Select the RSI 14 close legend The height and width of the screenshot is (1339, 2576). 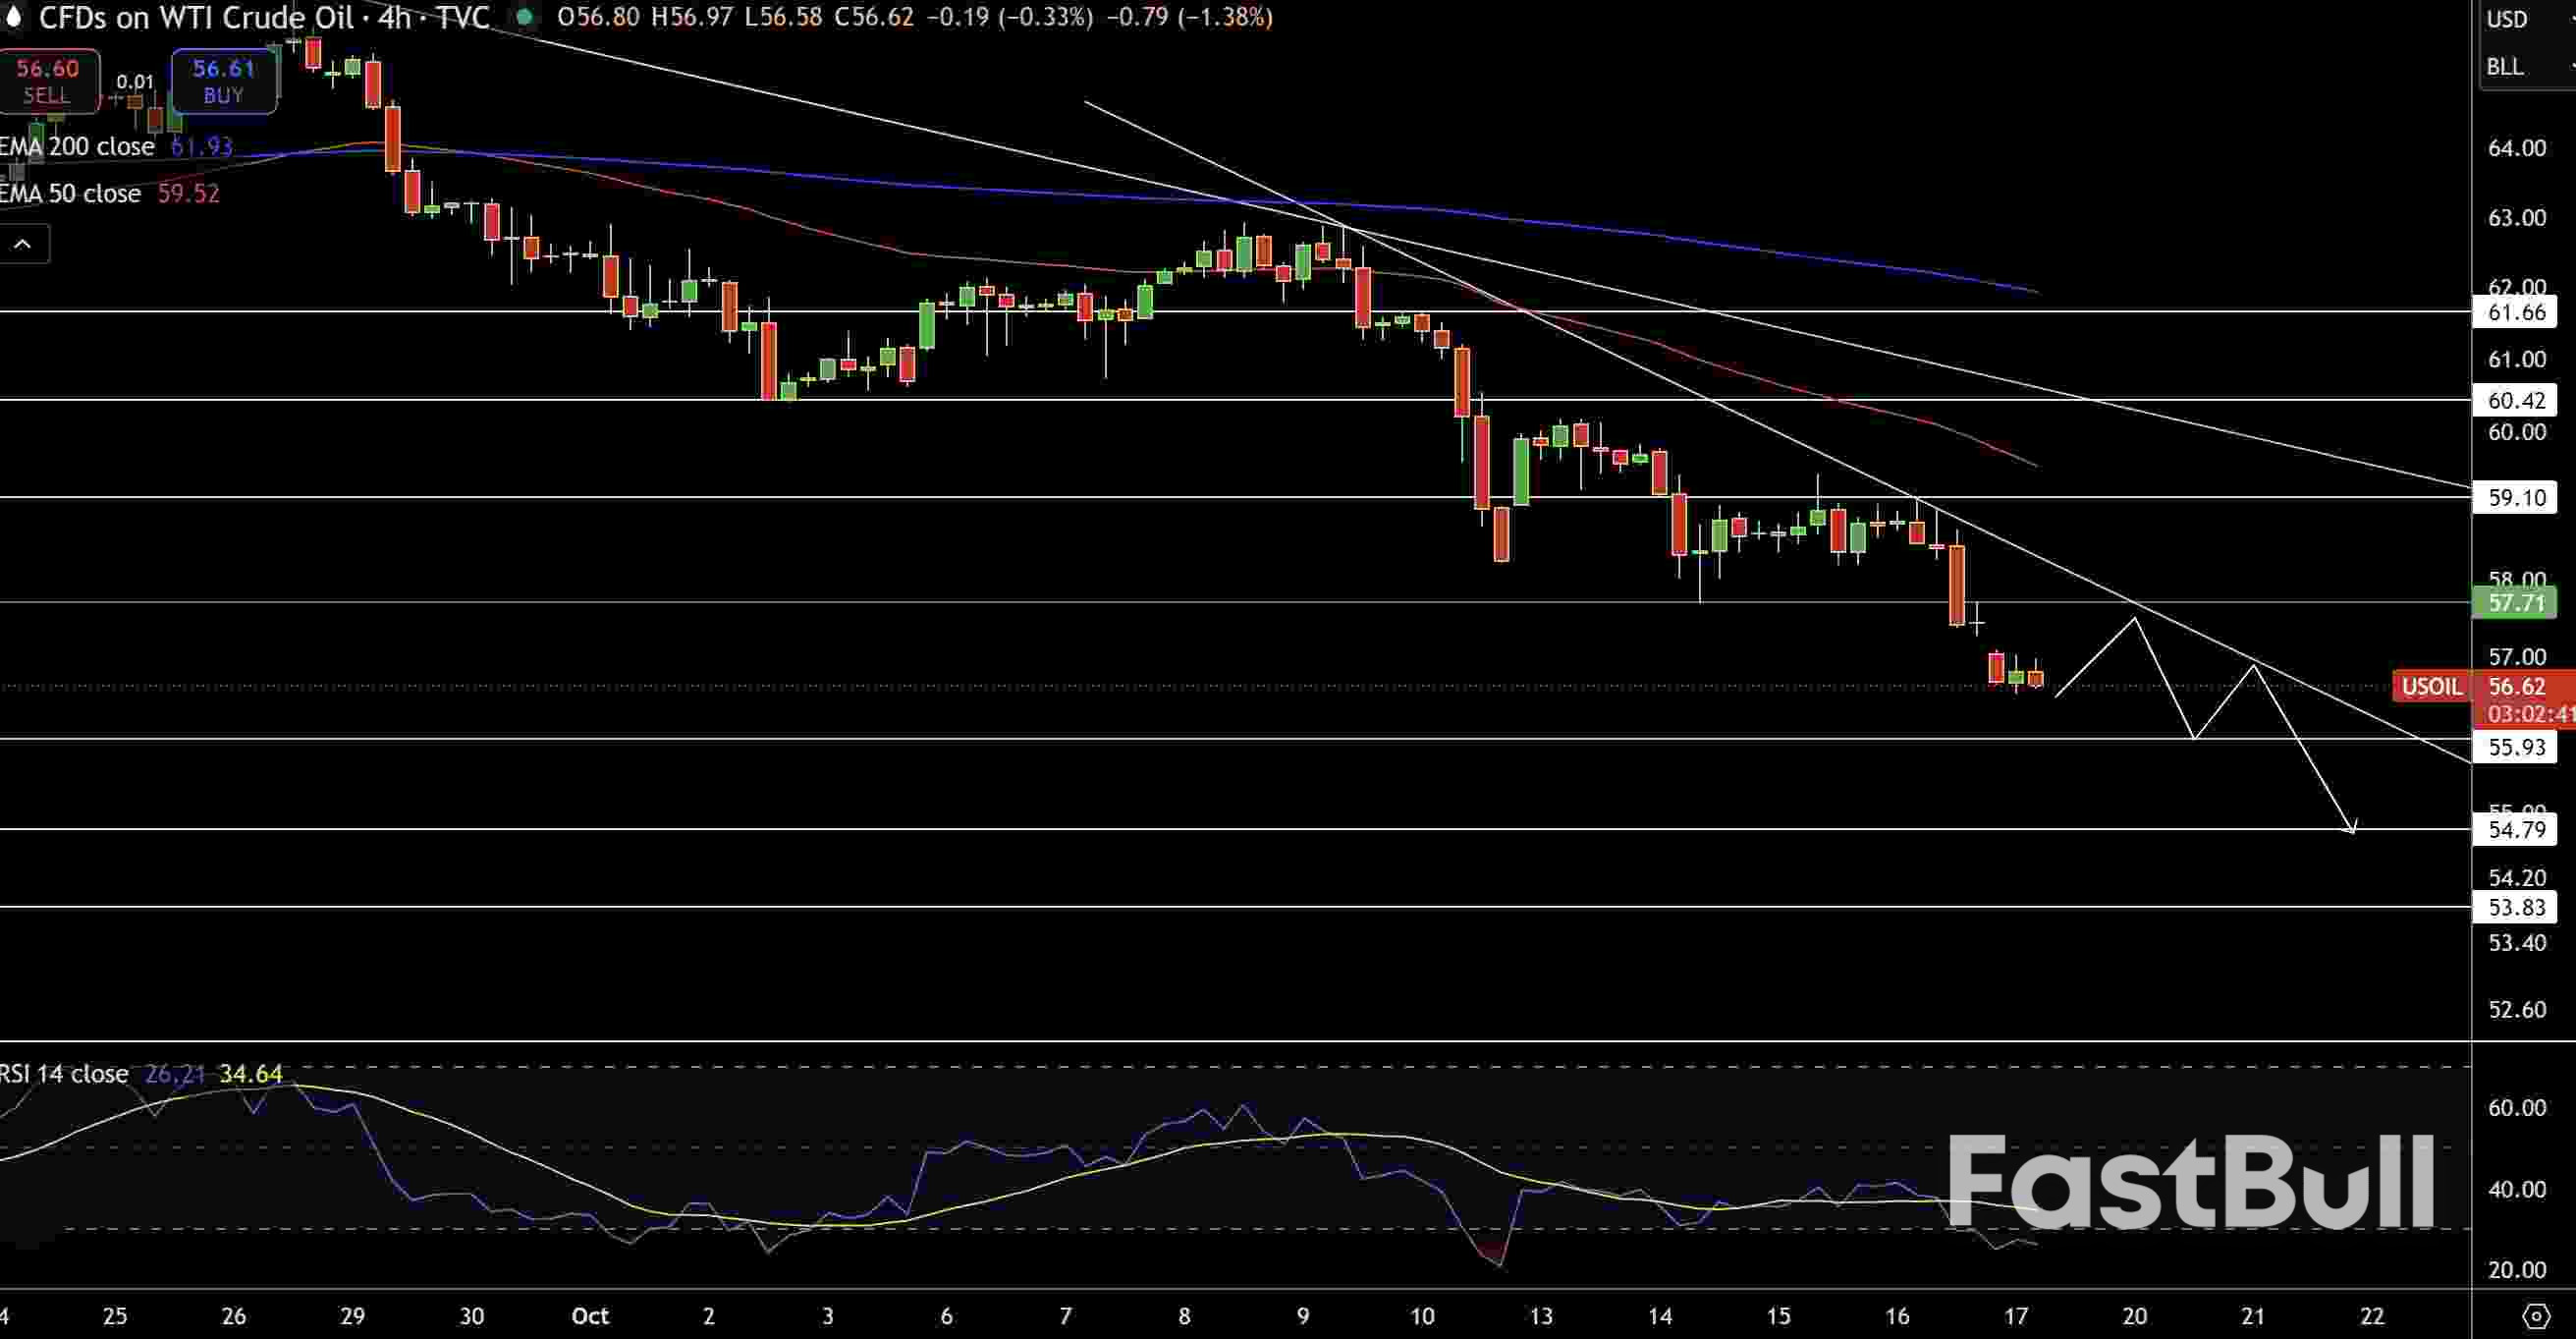click(65, 1074)
